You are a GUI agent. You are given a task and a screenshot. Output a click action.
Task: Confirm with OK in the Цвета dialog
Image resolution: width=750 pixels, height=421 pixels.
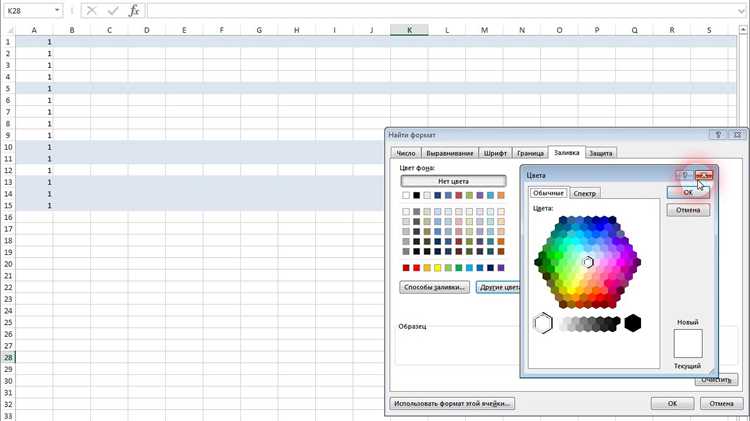(x=688, y=192)
